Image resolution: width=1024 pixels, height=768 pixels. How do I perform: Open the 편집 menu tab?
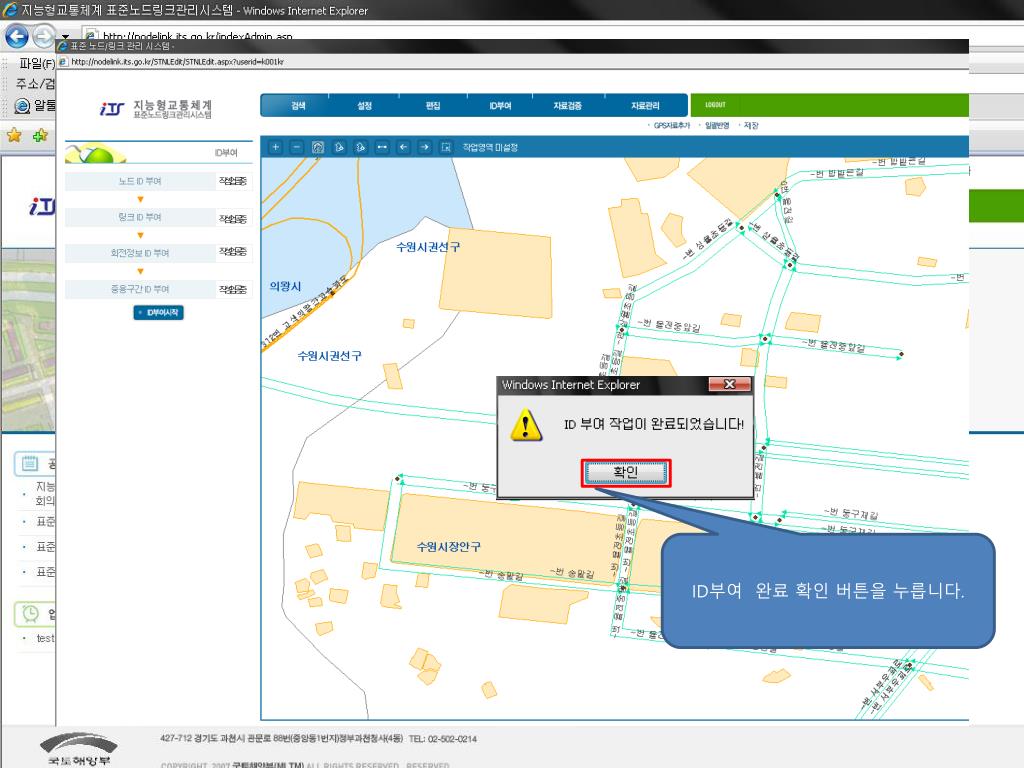[x=433, y=106]
